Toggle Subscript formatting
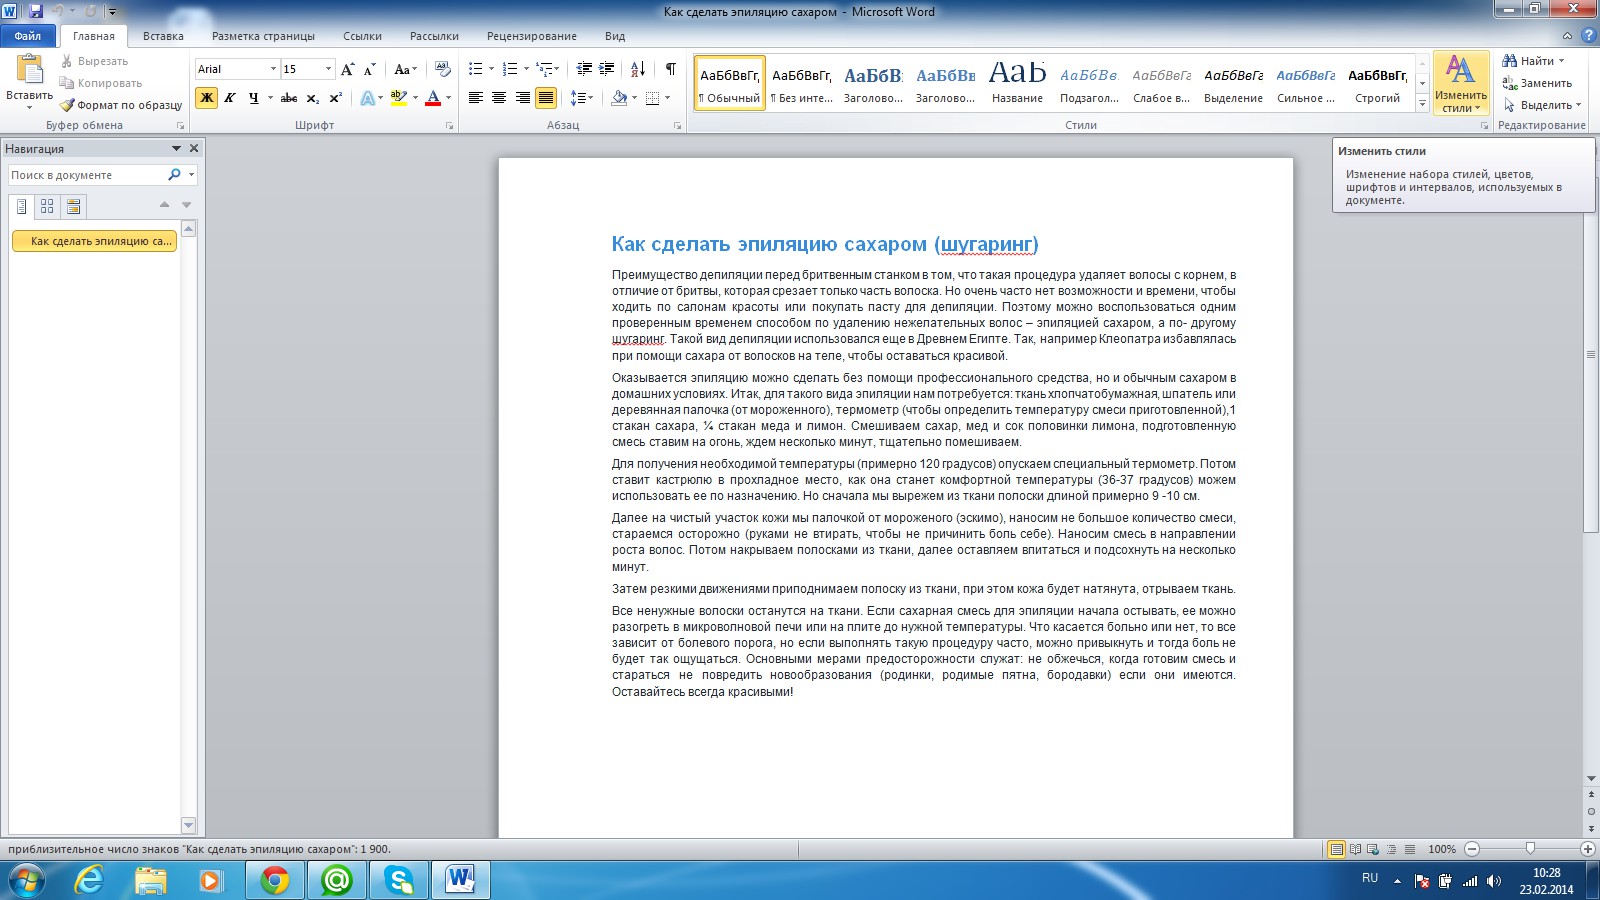The image size is (1600, 900). pyautogui.click(x=312, y=98)
